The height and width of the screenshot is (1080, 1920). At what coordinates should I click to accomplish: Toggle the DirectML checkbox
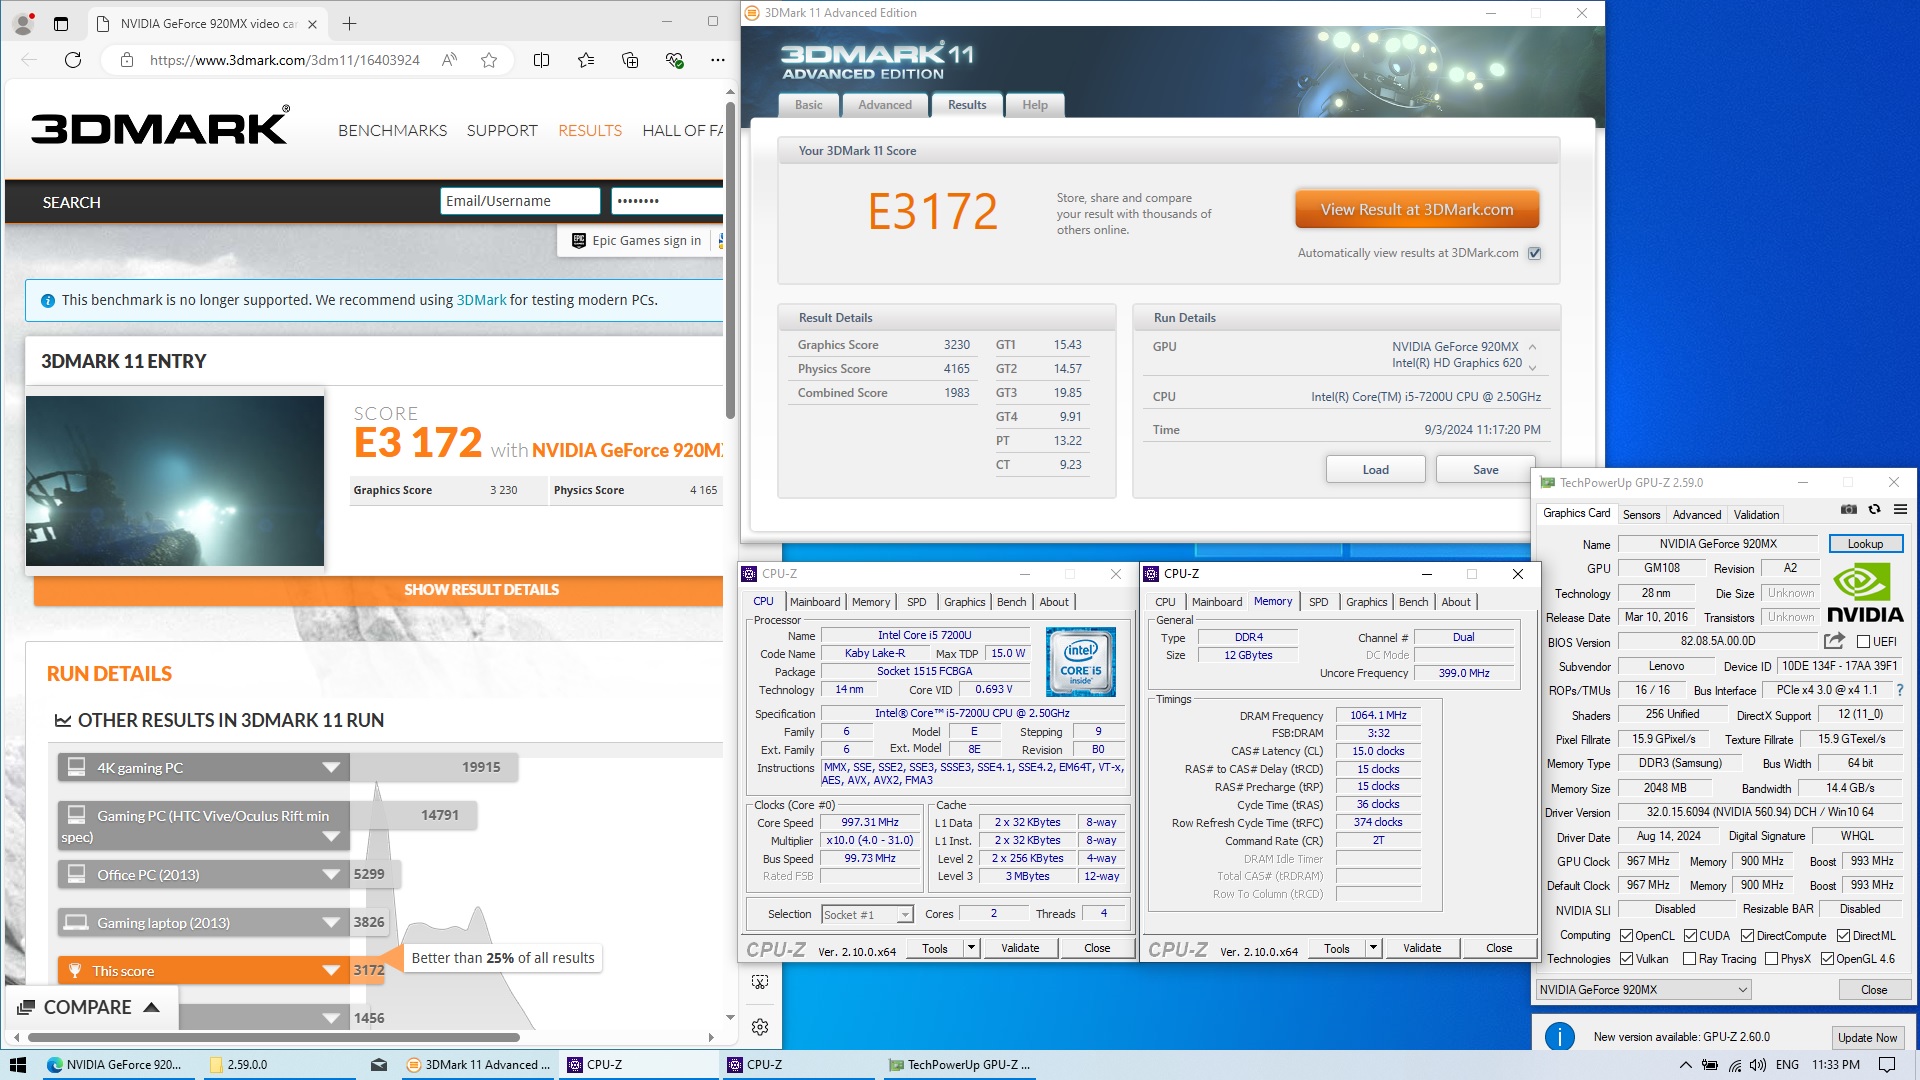pos(1844,936)
